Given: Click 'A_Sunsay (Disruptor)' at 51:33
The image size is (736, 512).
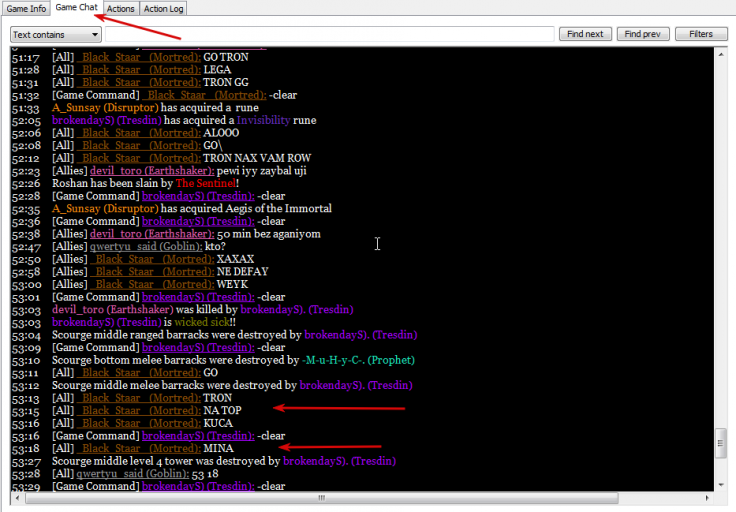Looking at the screenshot, I should pos(105,108).
